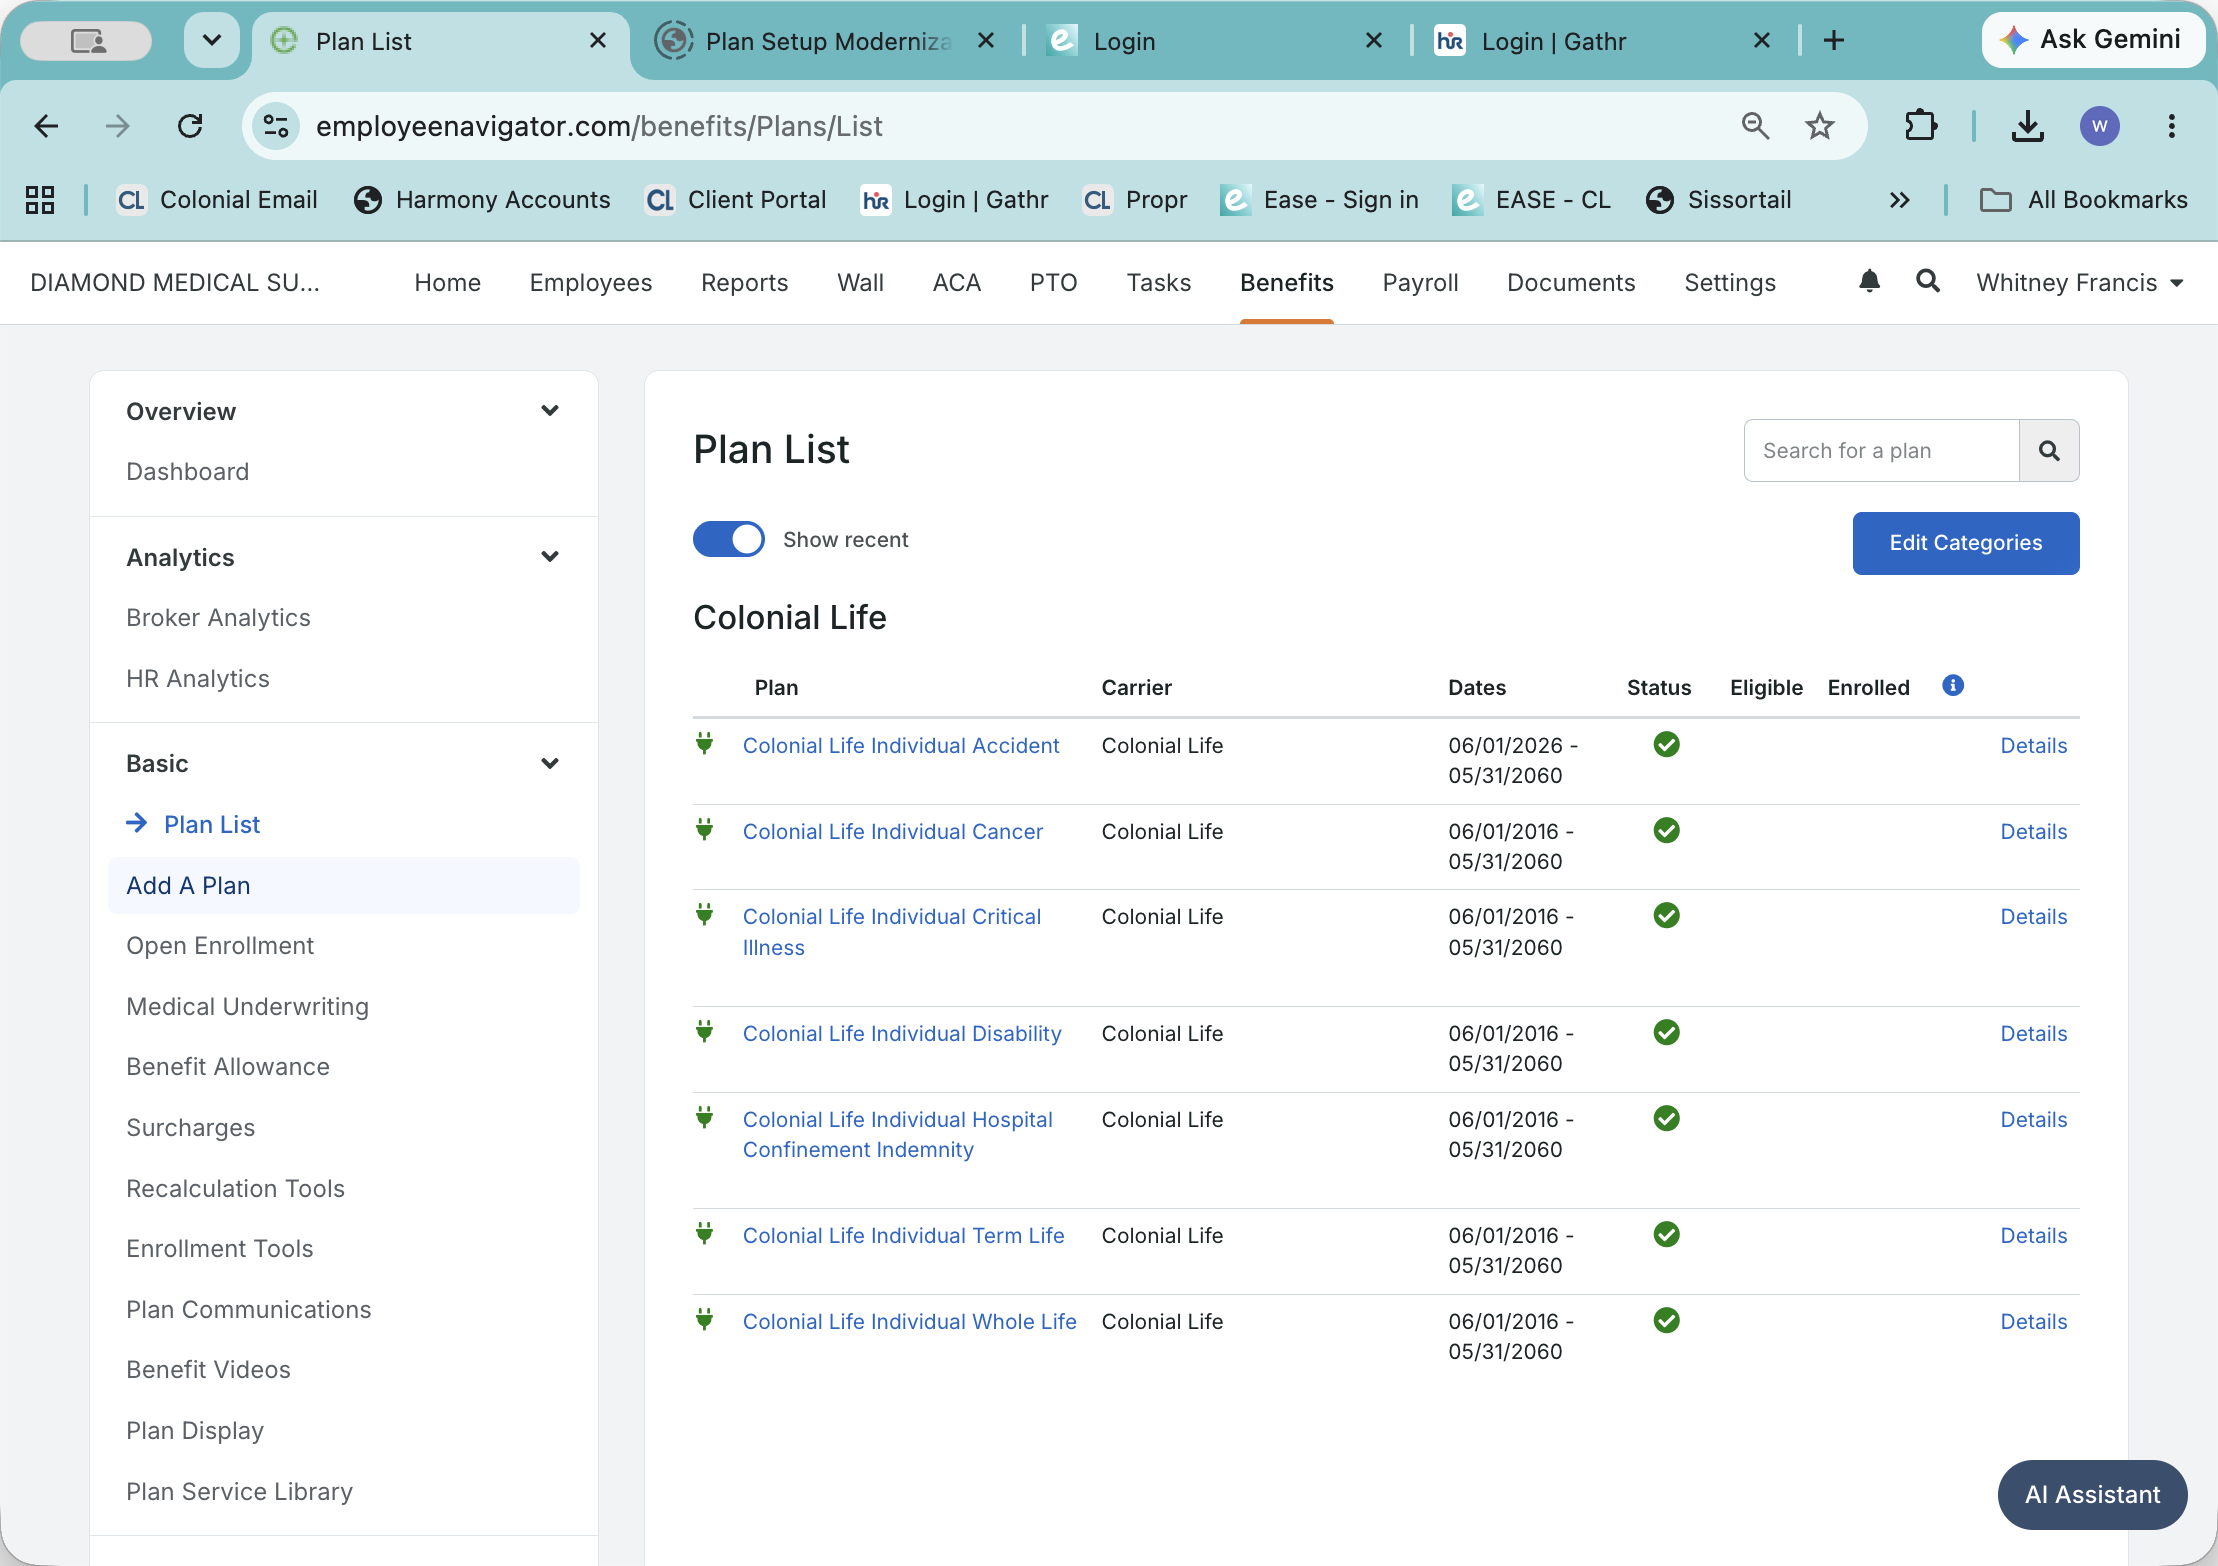2218x1566 pixels.
Task: Show hidden bookmarks with the double chevron
Action: (1899, 200)
